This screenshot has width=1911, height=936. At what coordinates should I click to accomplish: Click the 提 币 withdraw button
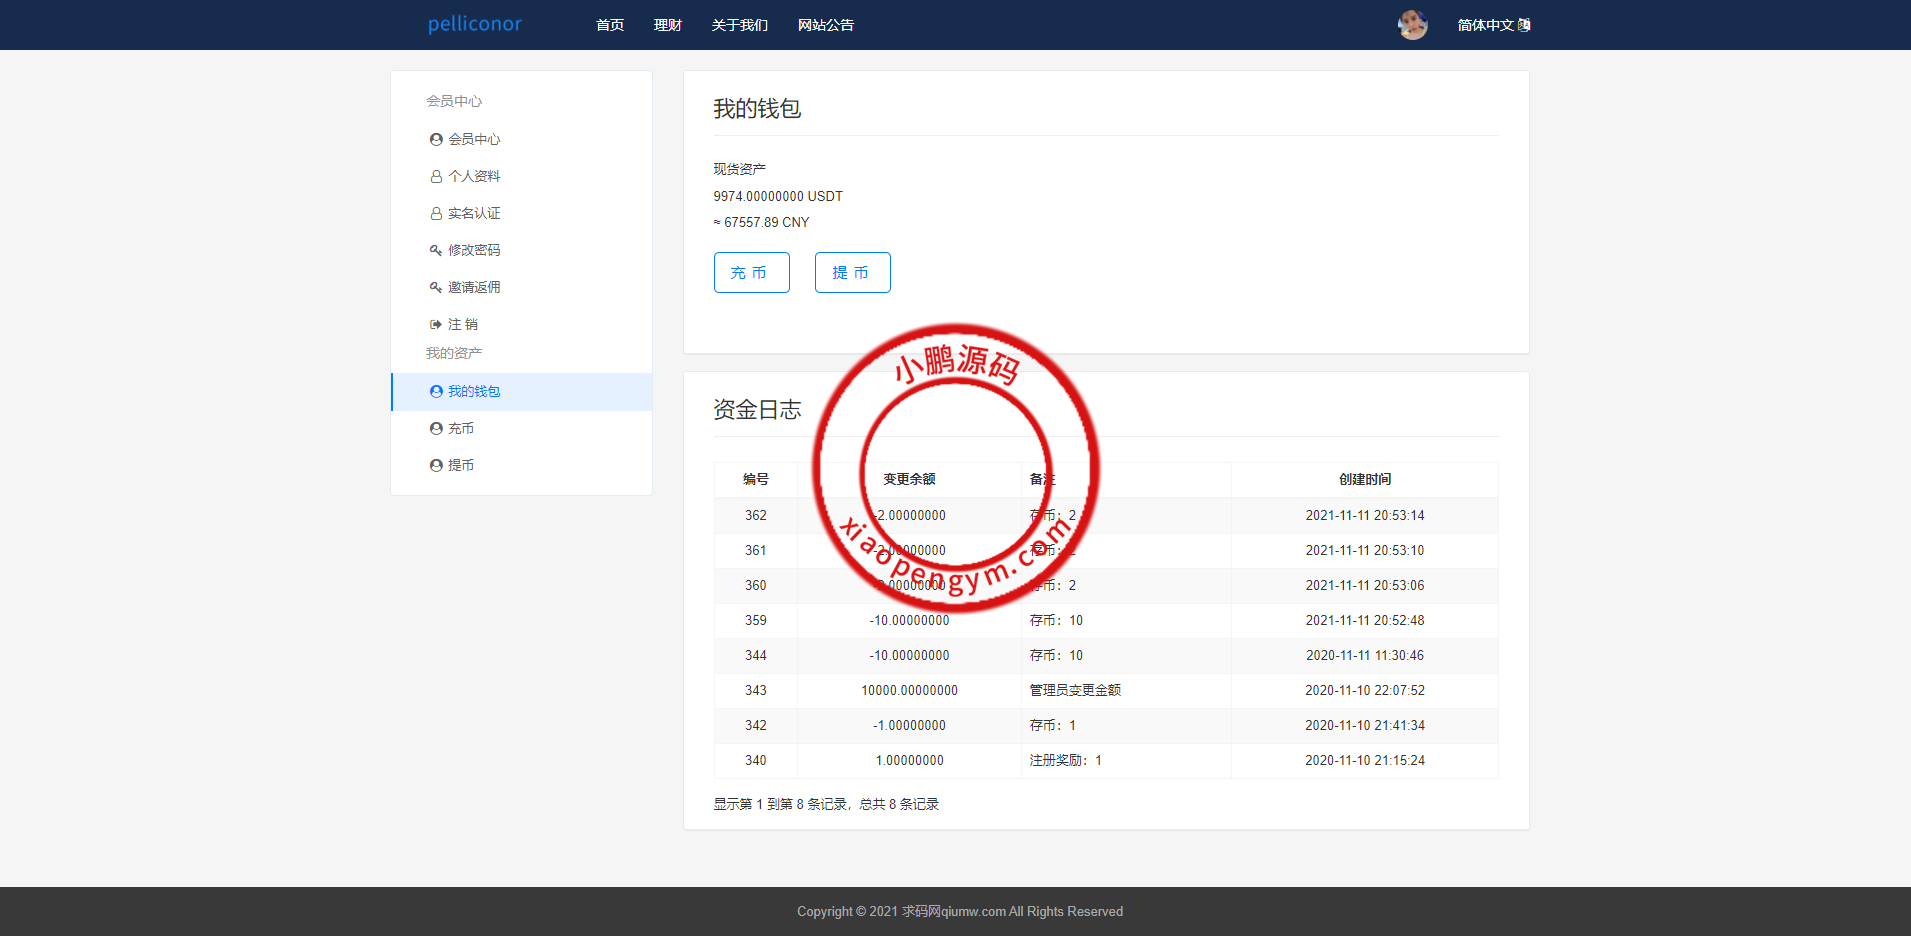(852, 272)
